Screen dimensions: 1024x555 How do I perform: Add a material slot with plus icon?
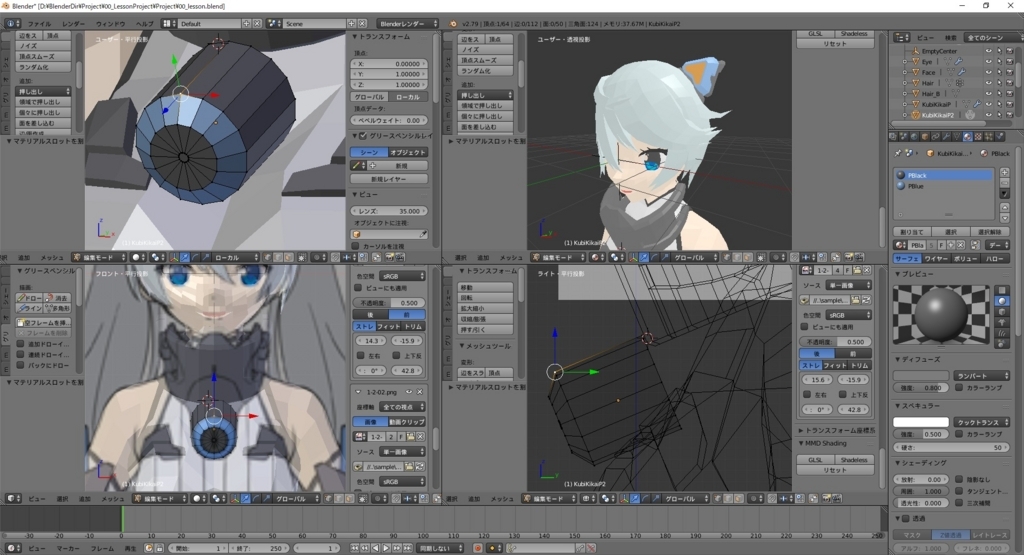click(1004, 173)
